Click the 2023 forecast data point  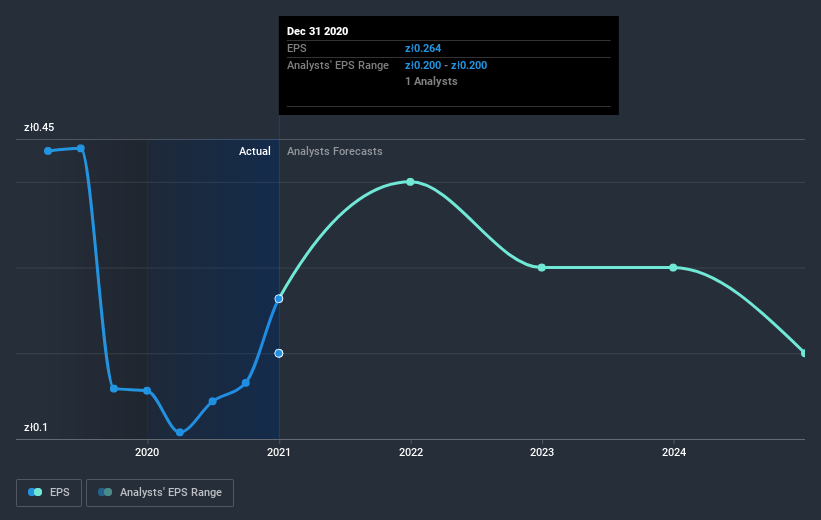542,268
